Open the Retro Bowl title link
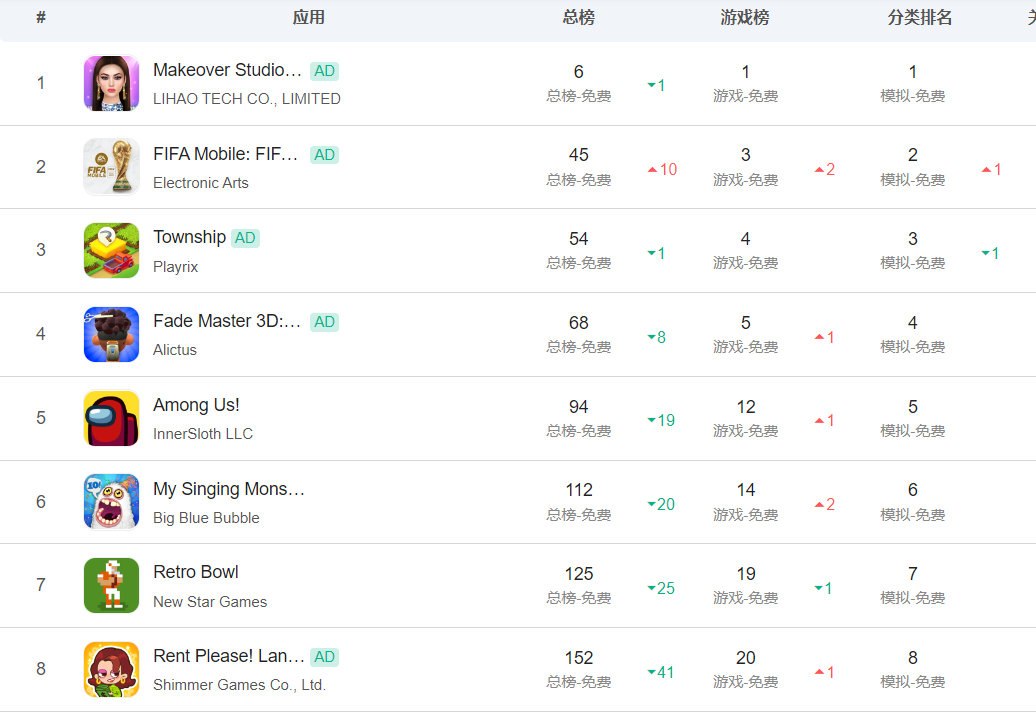This screenshot has width=1036, height=713. 196,572
